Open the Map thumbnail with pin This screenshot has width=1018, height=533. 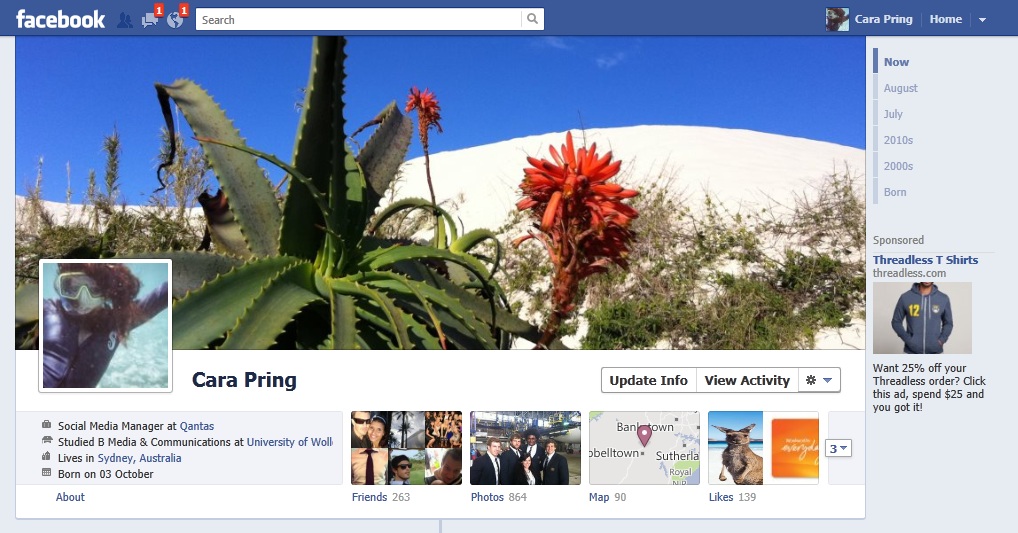point(644,448)
